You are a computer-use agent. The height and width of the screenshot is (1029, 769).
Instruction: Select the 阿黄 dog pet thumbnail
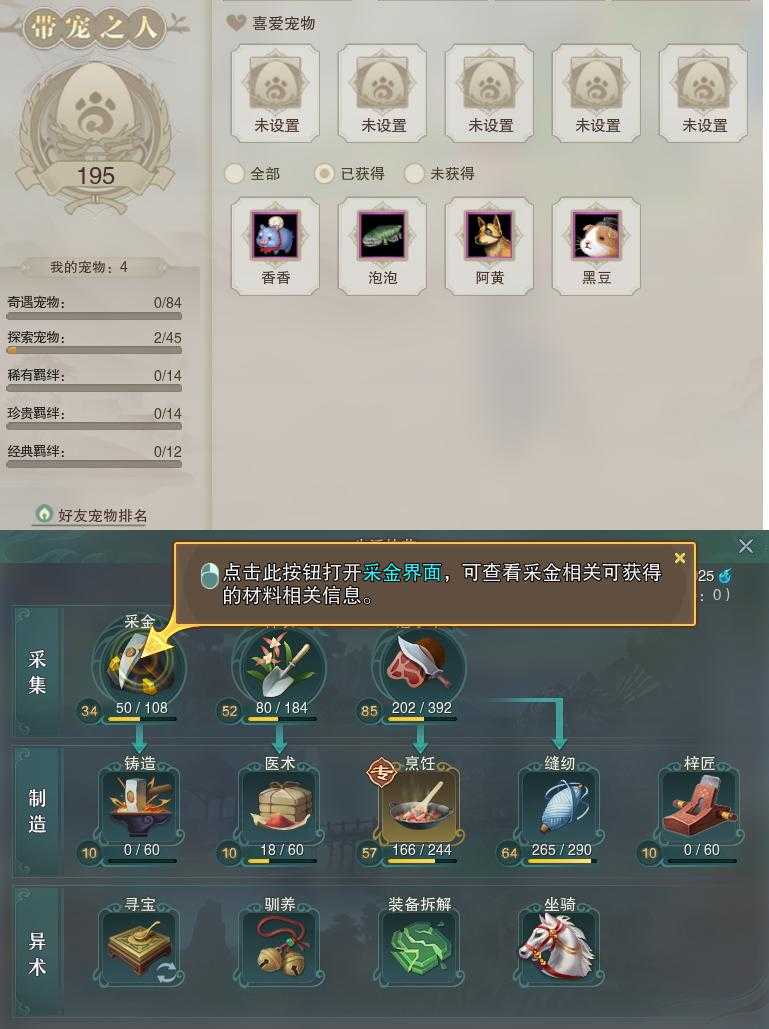tap(489, 246)
